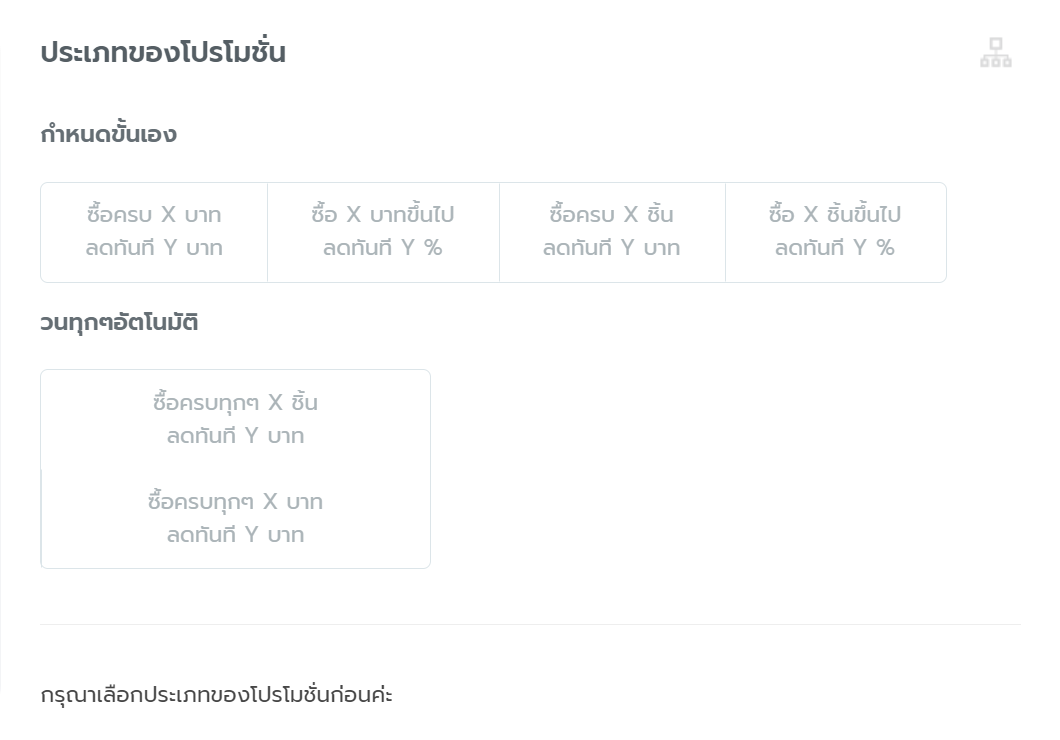Image resolution: width=1060 pixels, height=740 pixels.
Task: Click ลดทันที Y บาท under ซื้อครบทุกๆ X ชิ้น
Action: pyautogui.click(x=235, y=436)
